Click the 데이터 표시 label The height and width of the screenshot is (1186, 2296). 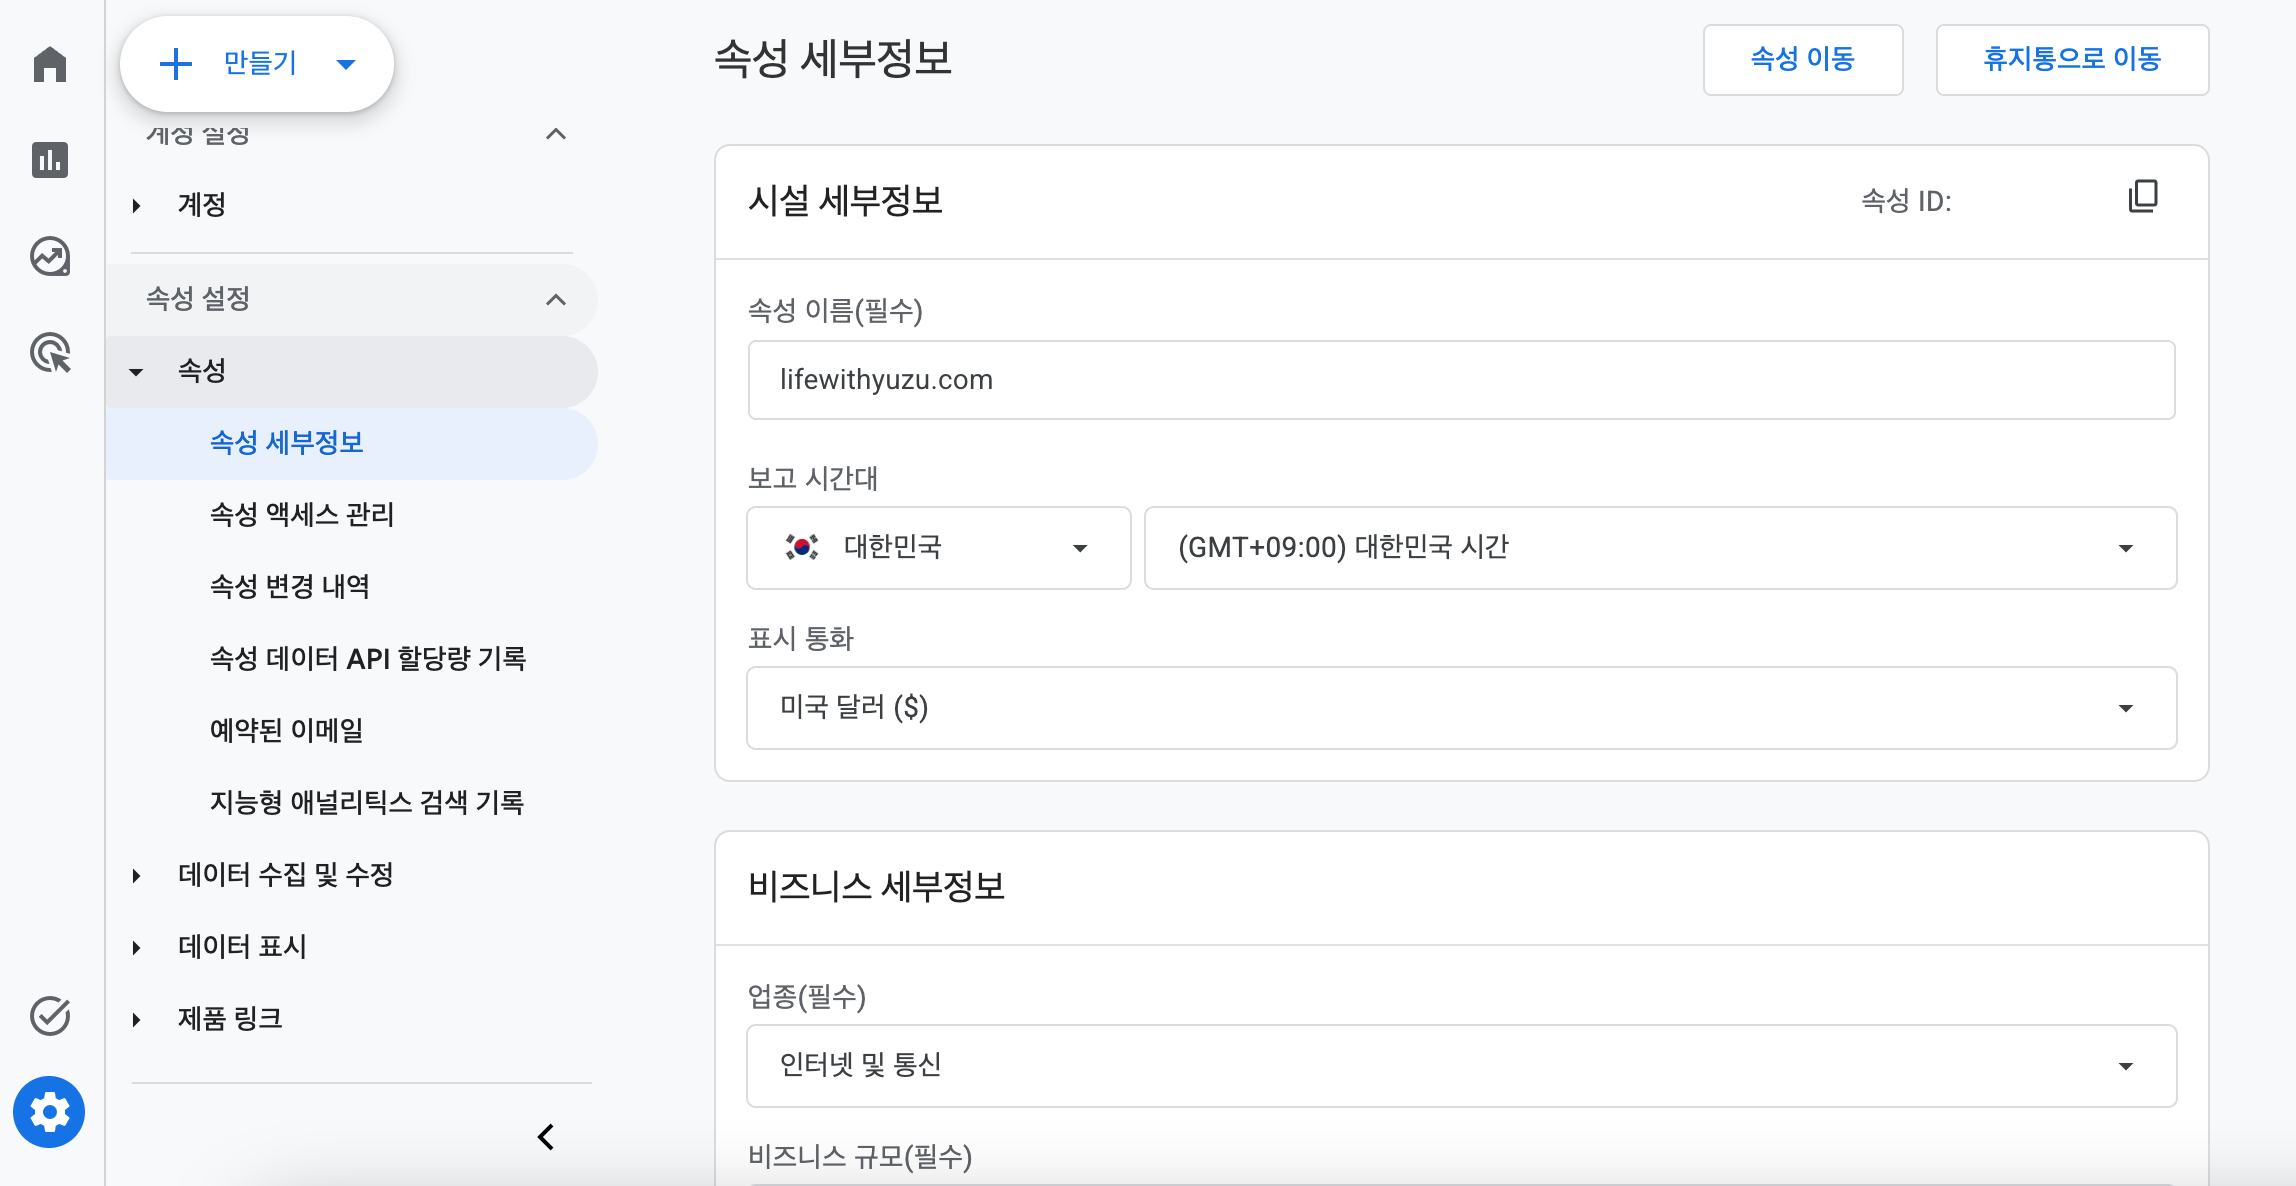(242, 947)
